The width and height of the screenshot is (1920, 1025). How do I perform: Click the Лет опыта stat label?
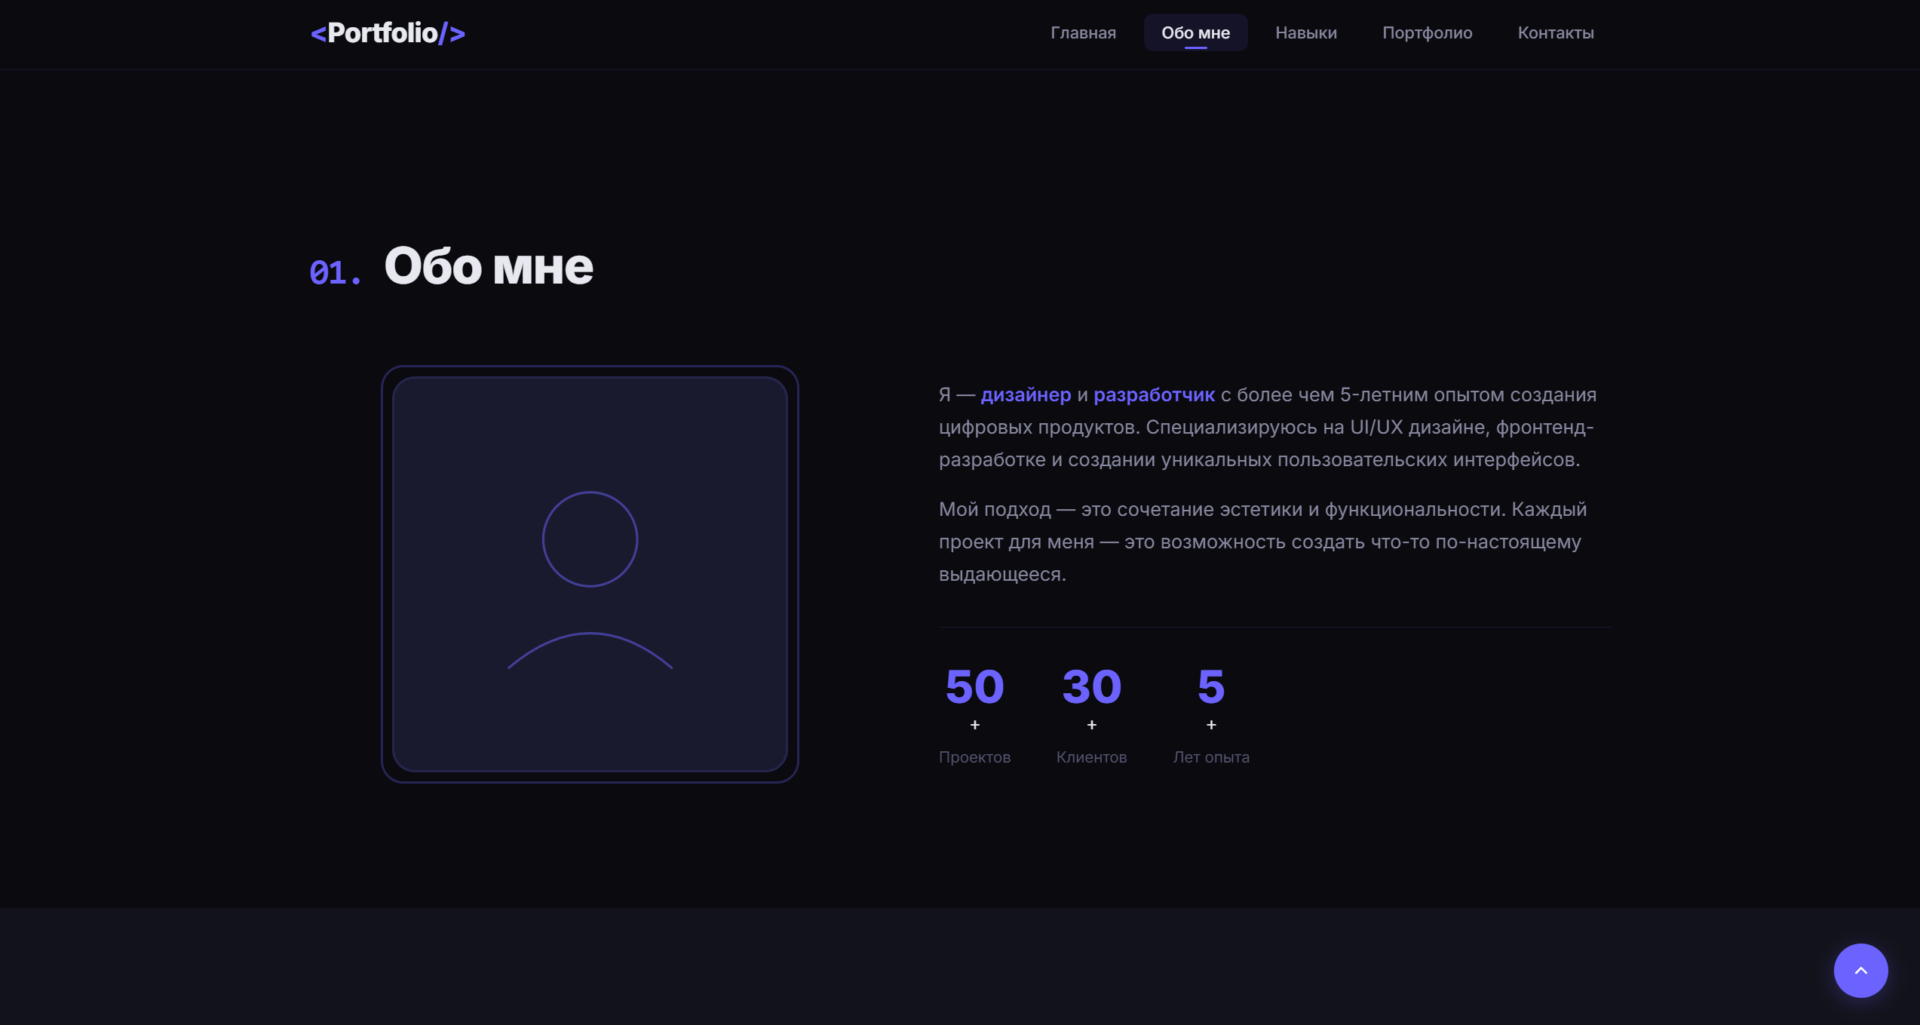[1211, 757]
